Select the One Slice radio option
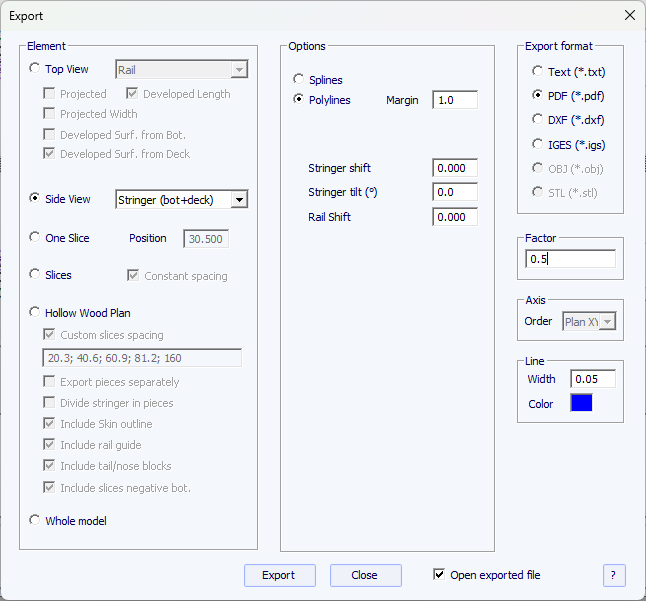Viewport: 646px width, 601px height. pyautogui.click(x=36, y=238)
